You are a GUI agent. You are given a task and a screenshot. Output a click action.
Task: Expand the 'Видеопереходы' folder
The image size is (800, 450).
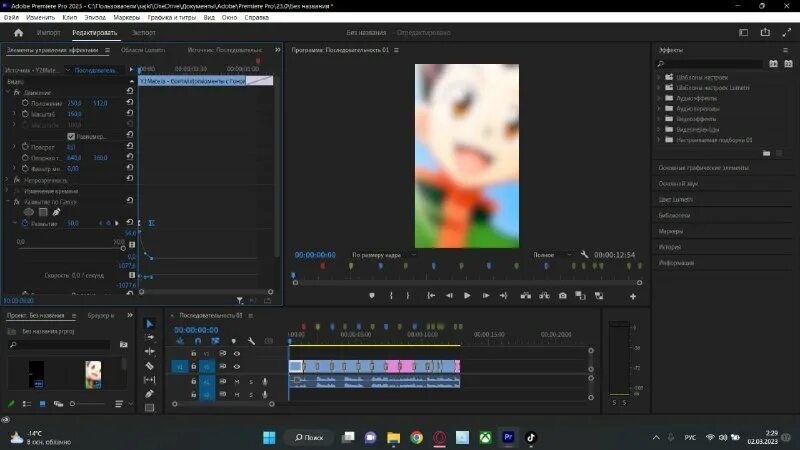659,130
